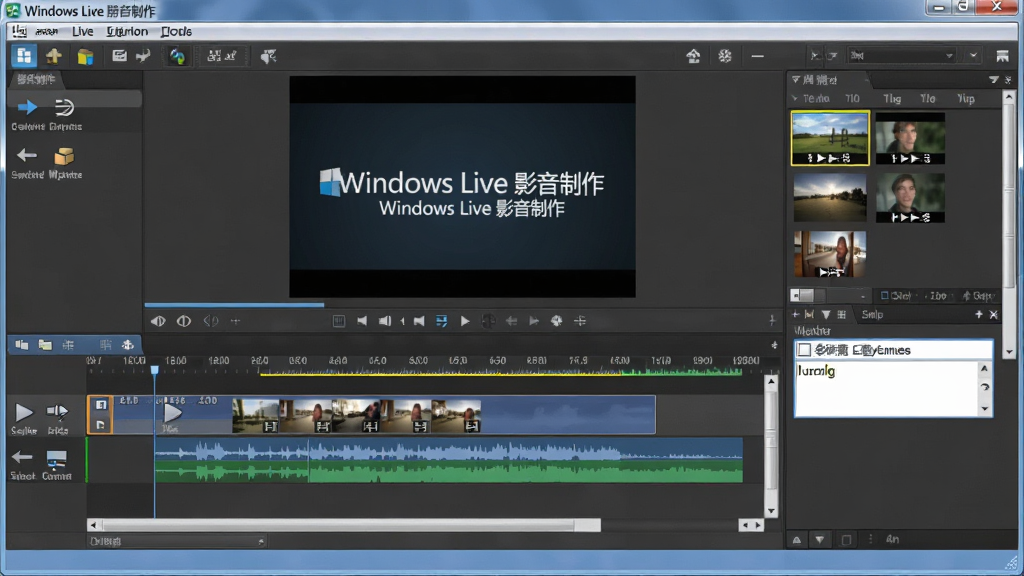Click the blue right arrow in the left panel
This screenshot has height=576, width=1024.
coord(27,106)
